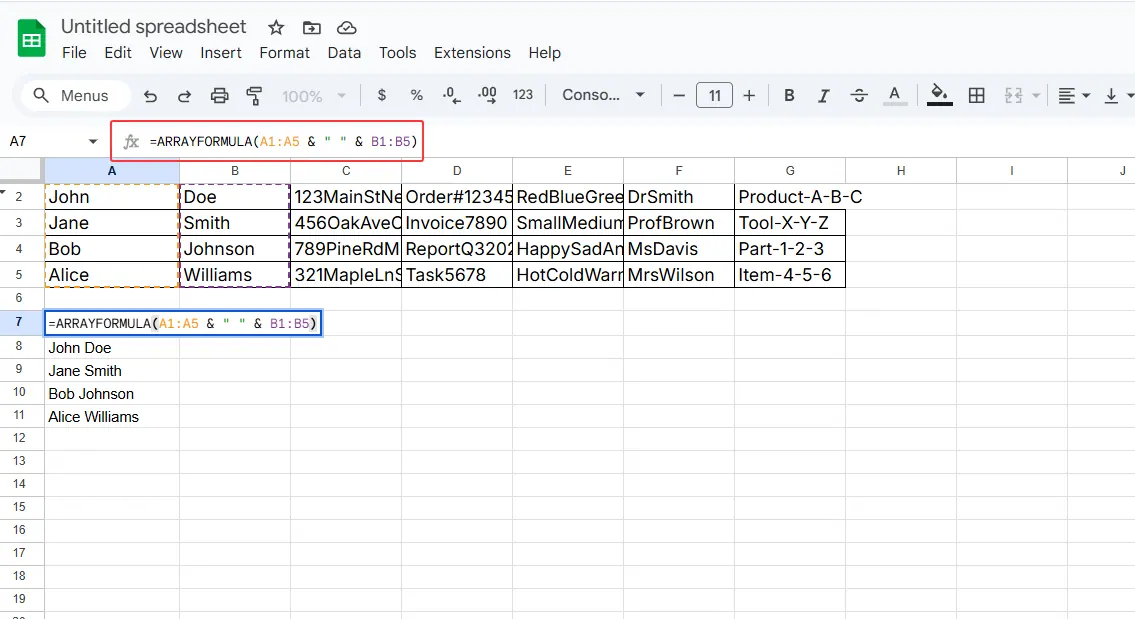The image size is (1135, 619).
Task: Star the Untitled spreadsheet
Action: [x=276, y=27]
